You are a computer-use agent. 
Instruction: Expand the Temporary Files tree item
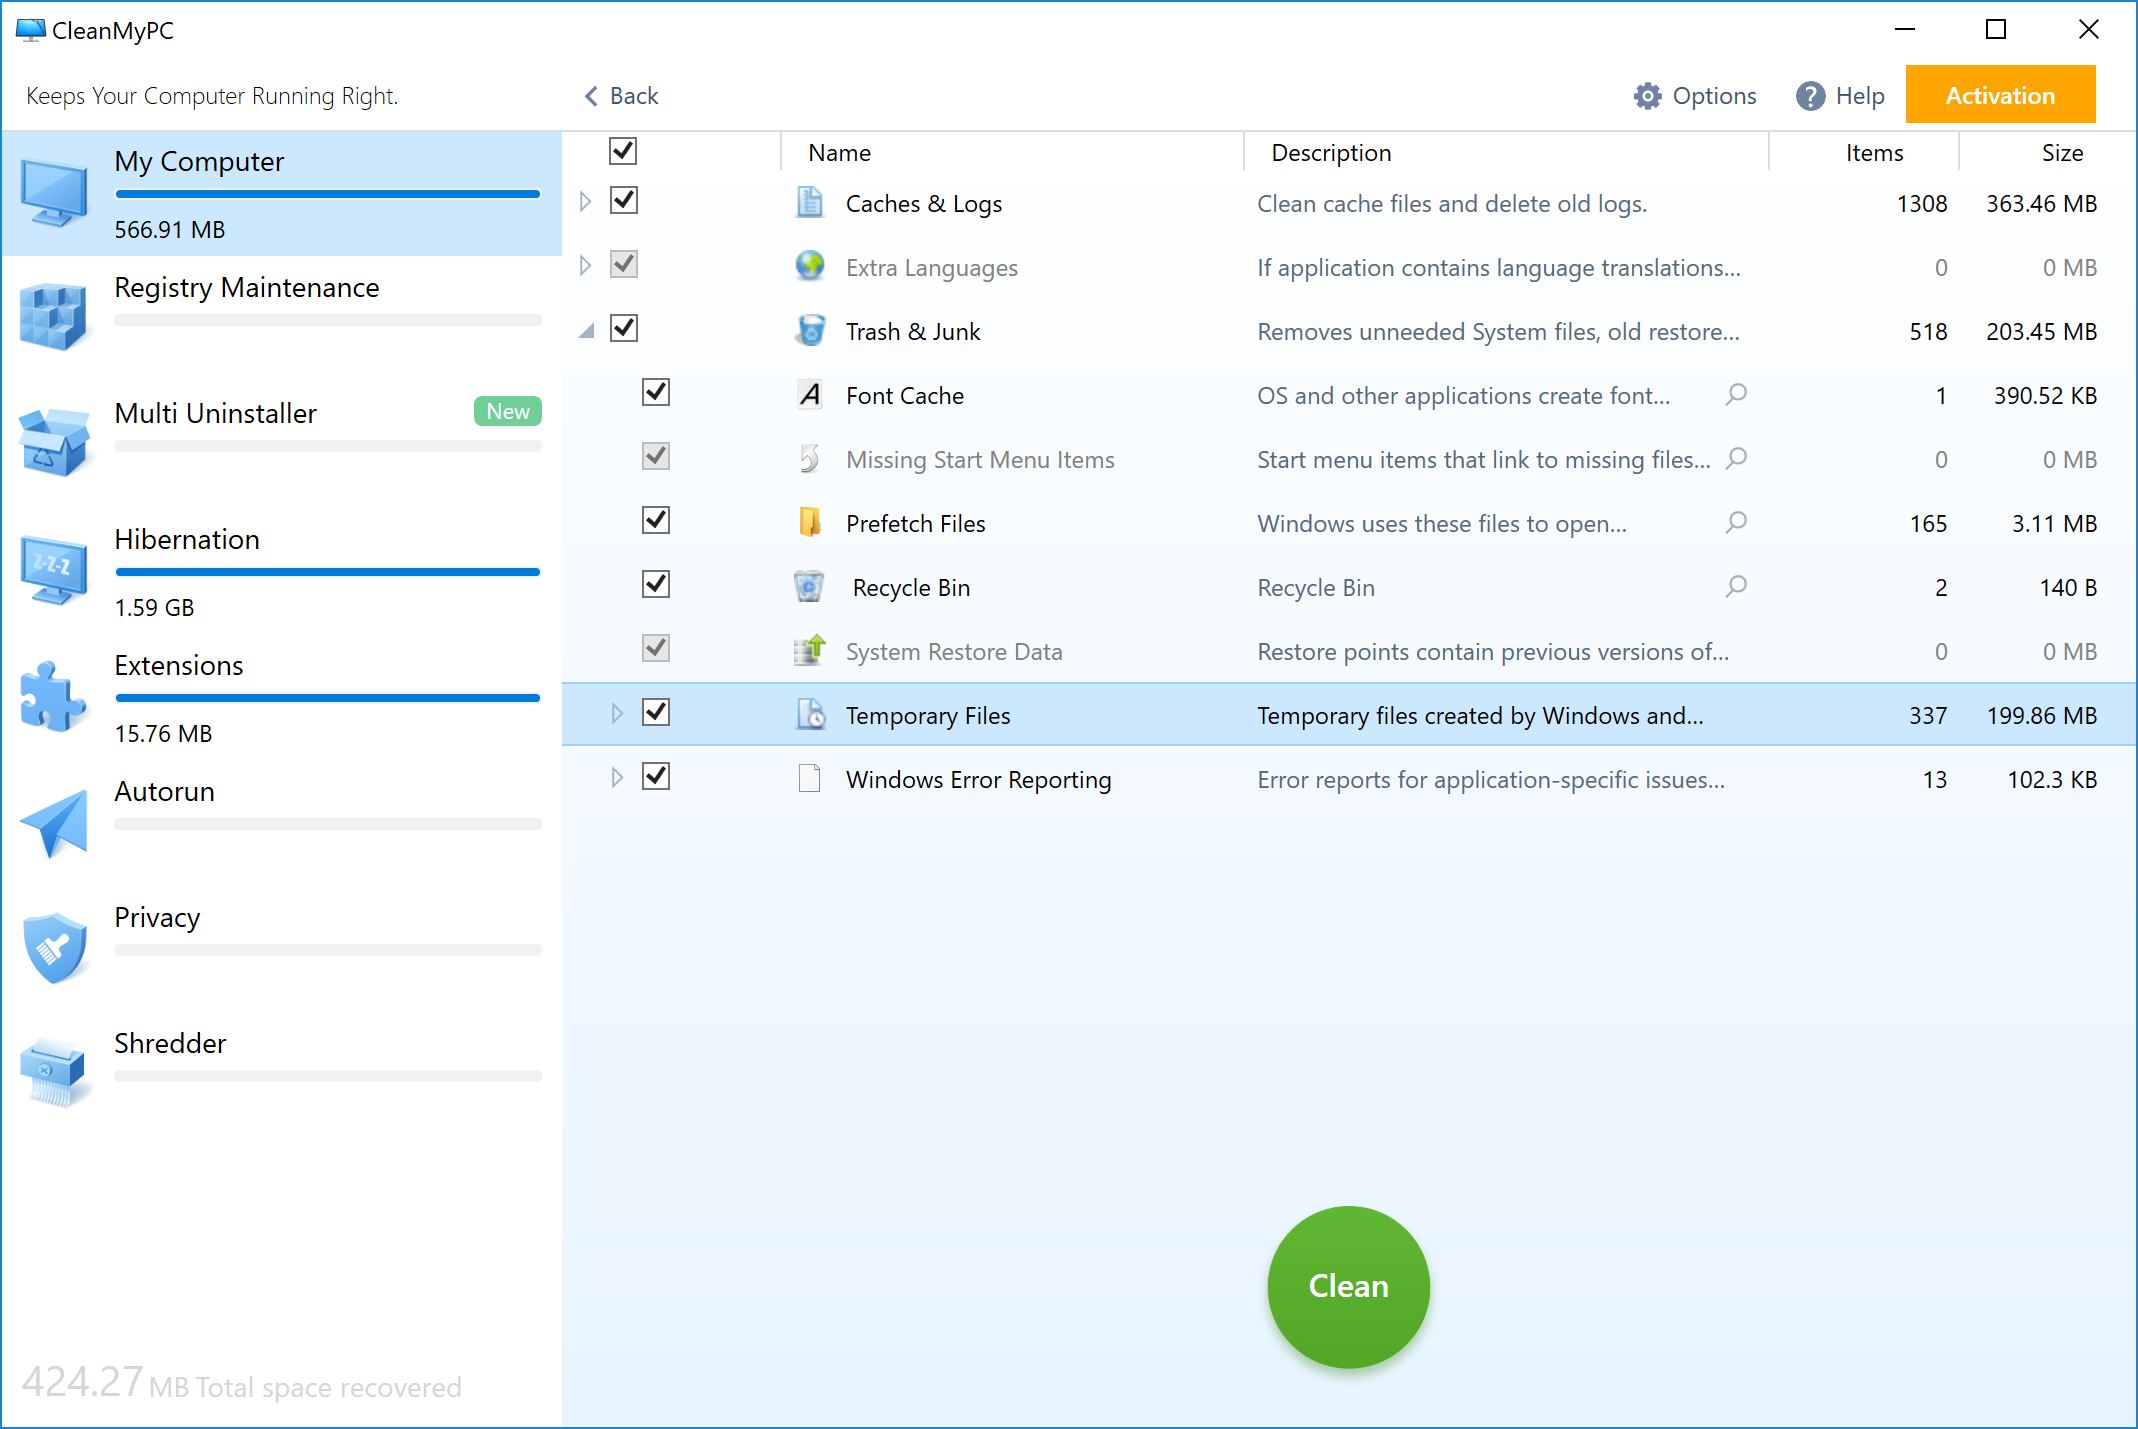tap(612, 714)
